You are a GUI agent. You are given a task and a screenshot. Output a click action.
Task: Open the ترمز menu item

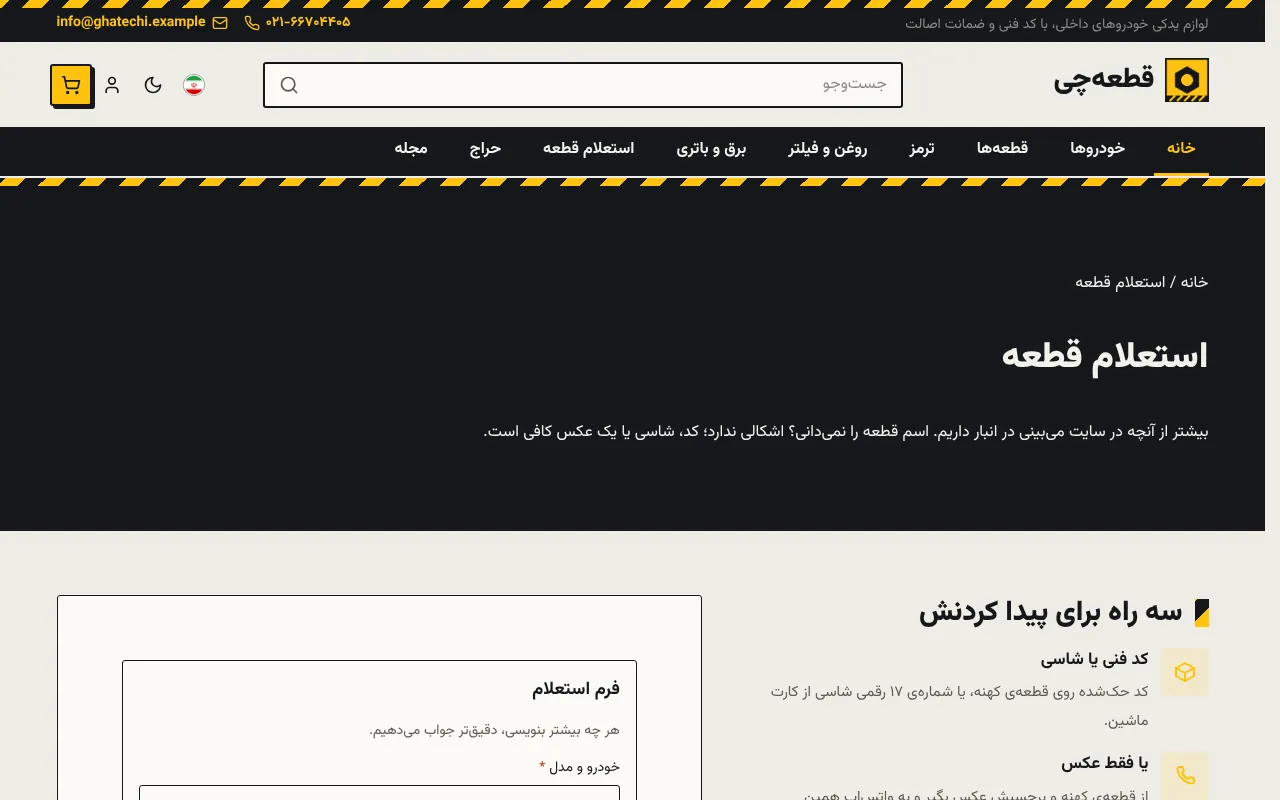pos(922,149)
